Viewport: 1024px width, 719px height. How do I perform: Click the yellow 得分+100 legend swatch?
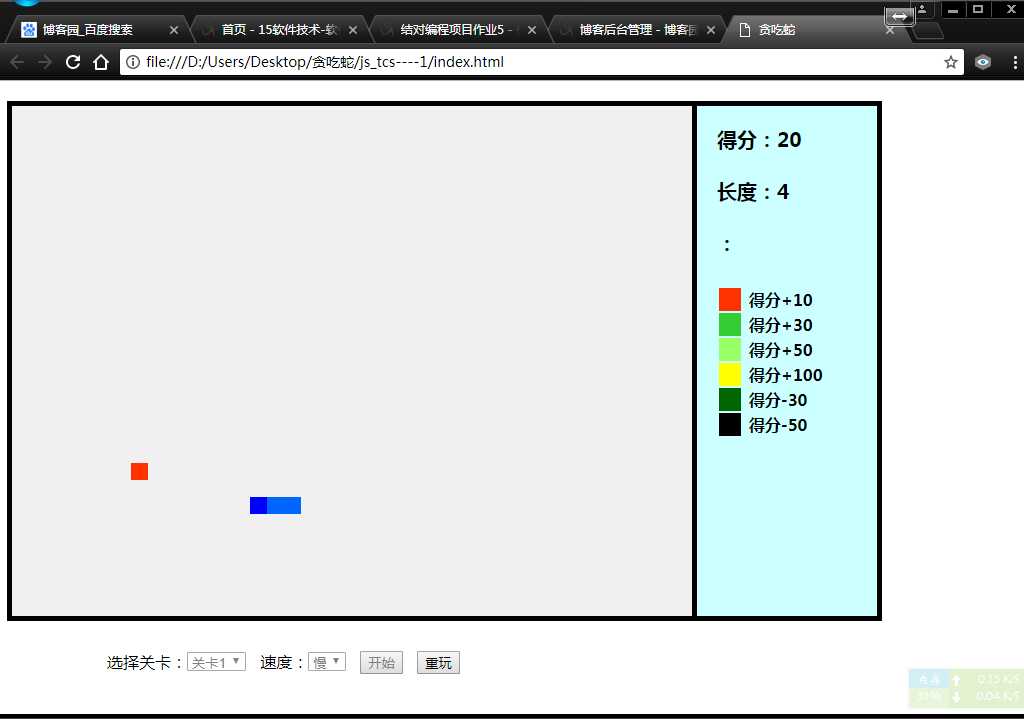[729, 374]
